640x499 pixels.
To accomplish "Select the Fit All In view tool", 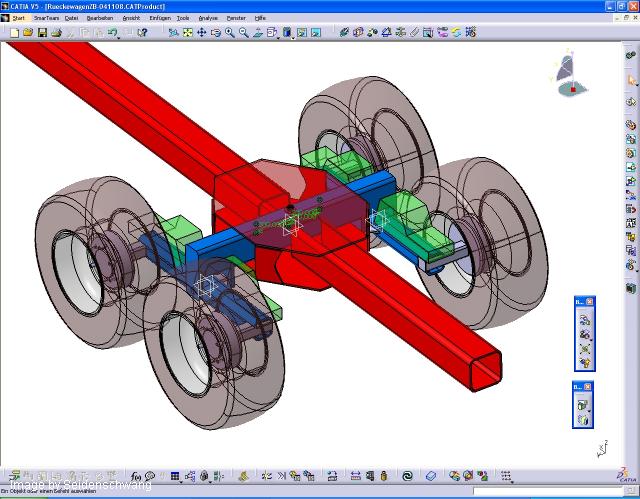I will [187, 33].
